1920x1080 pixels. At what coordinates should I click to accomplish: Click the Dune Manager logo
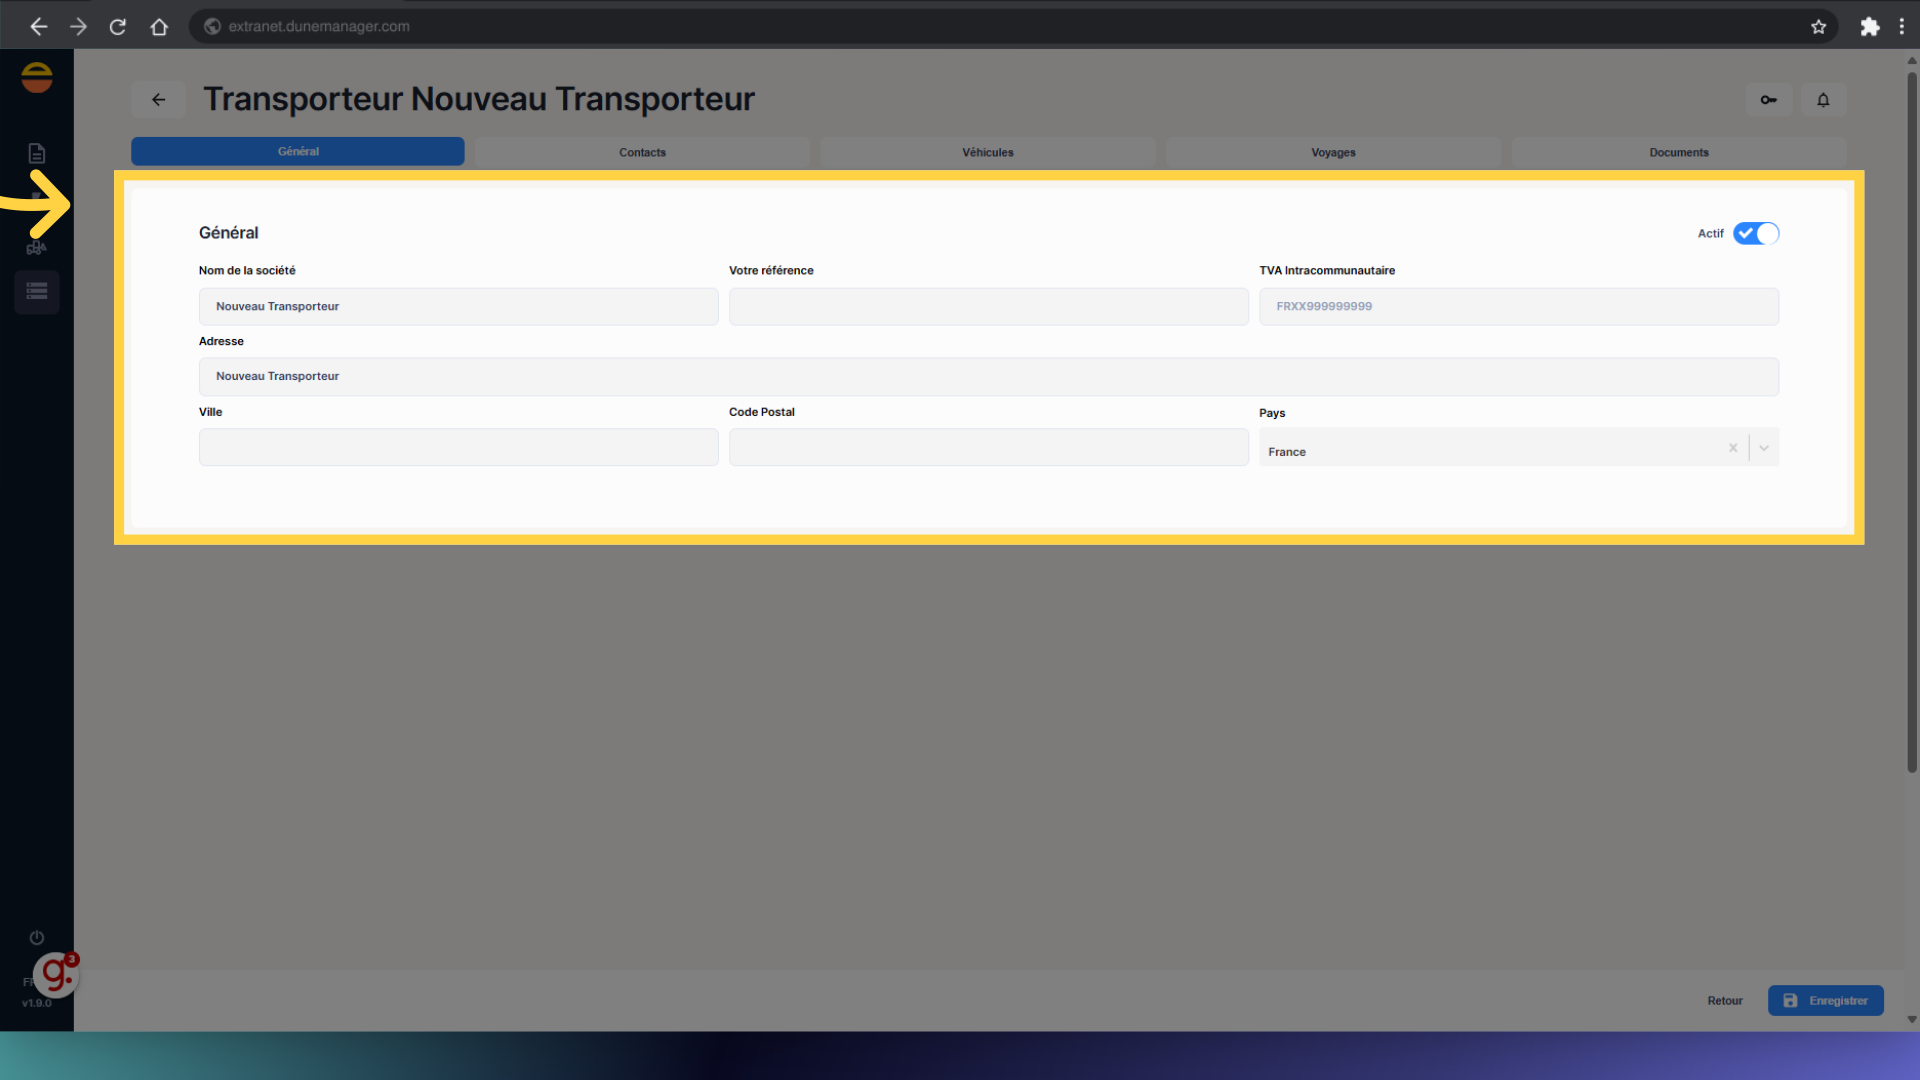pyautogui.click(x=37, y=78)
